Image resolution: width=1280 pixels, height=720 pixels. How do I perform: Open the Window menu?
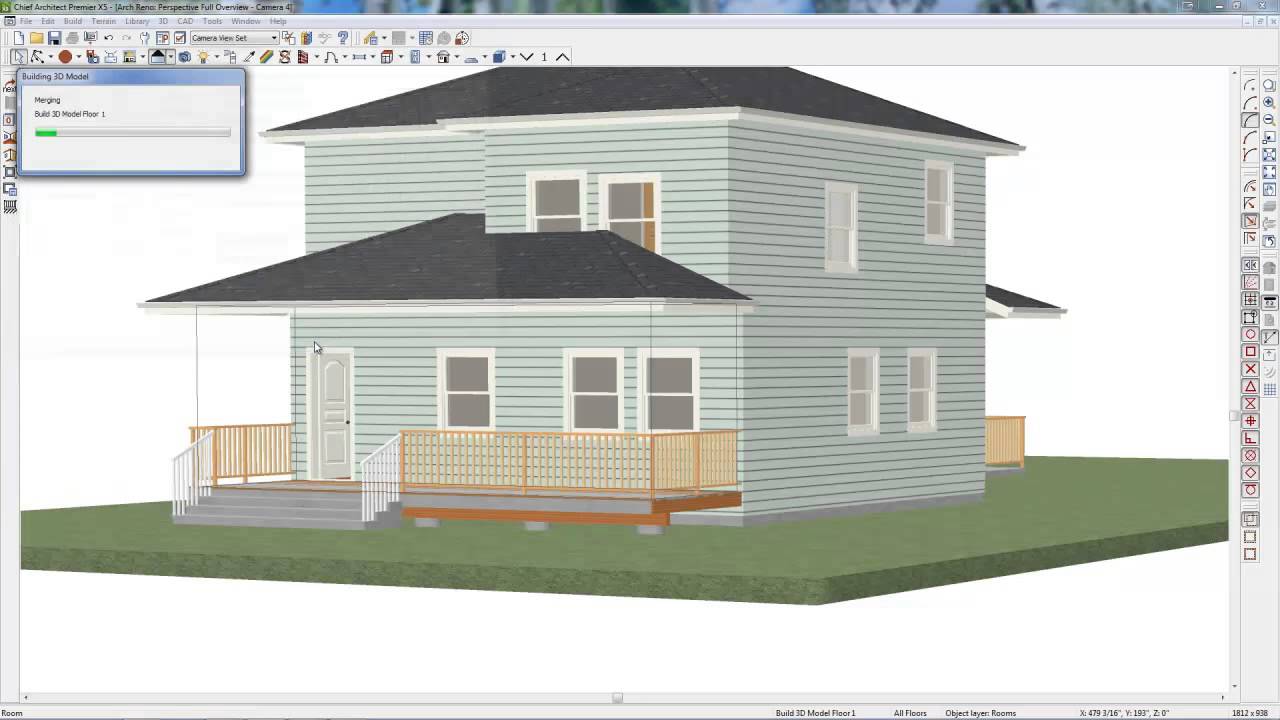(x=246, y=21)
